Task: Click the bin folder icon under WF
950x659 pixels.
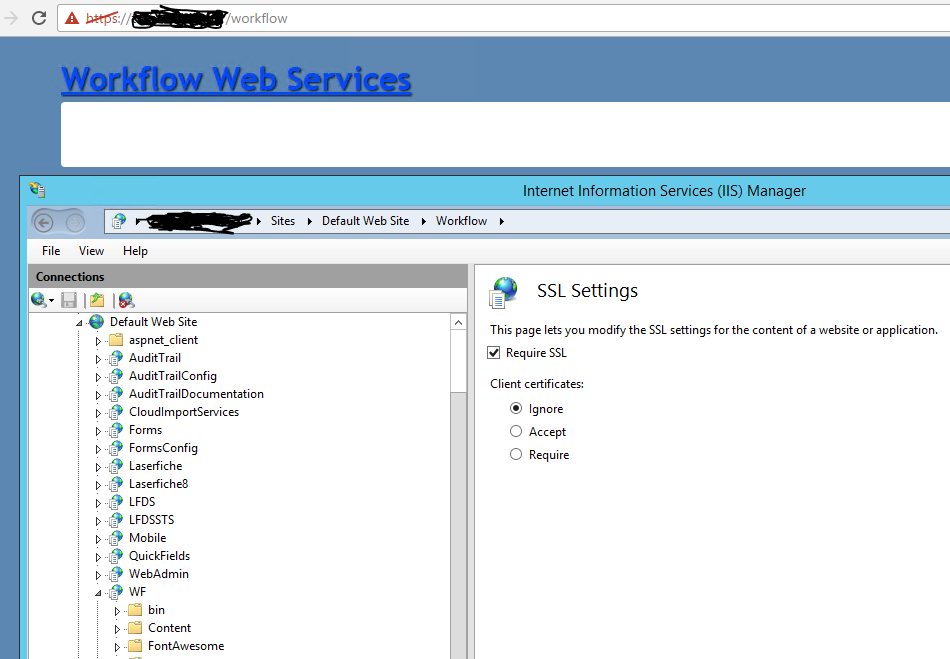Action: [x=135, y=610]
